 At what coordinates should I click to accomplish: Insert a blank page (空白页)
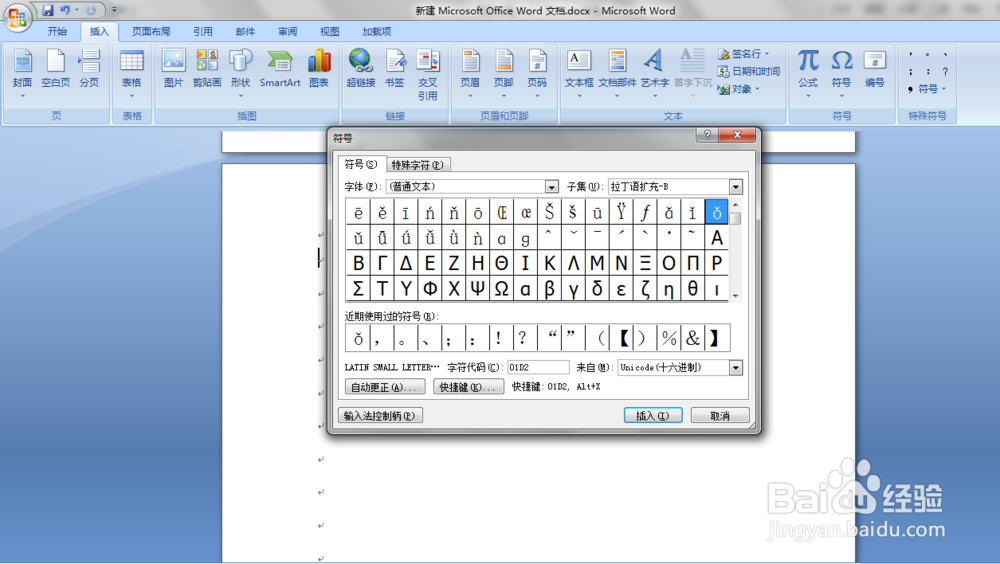coord(55,69)
